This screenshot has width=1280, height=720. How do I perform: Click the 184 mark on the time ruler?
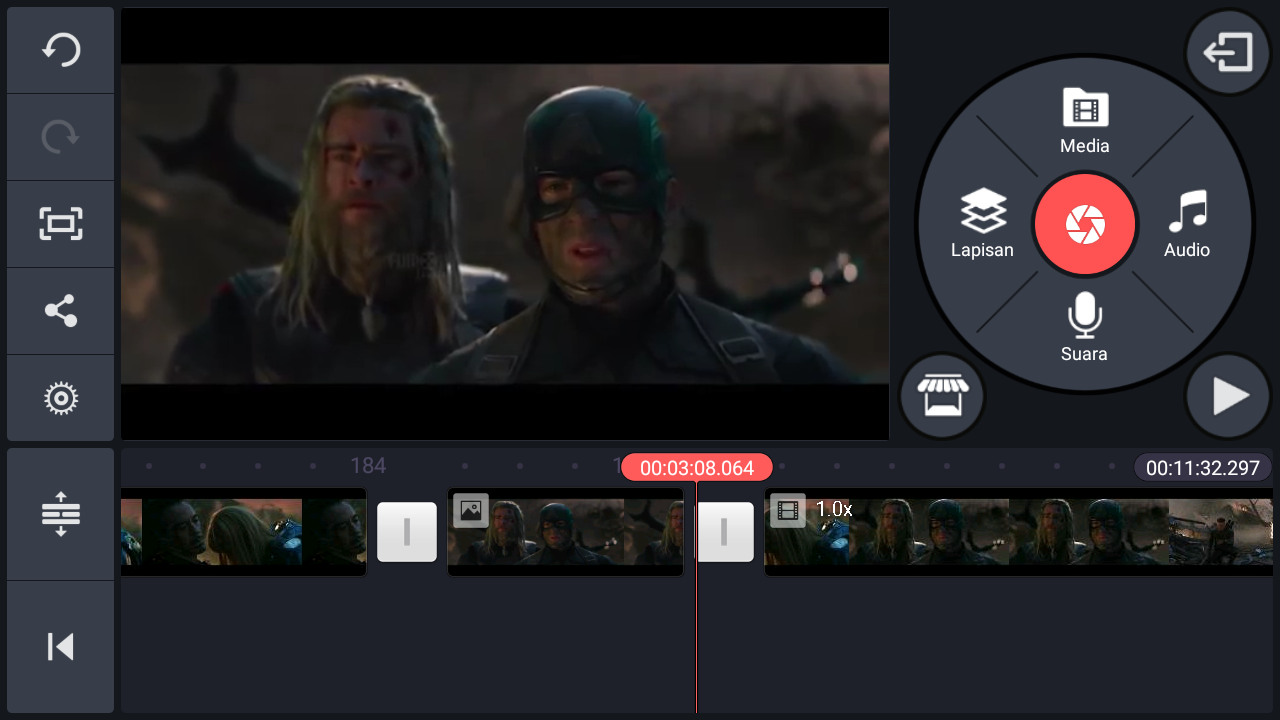point(368,466)
